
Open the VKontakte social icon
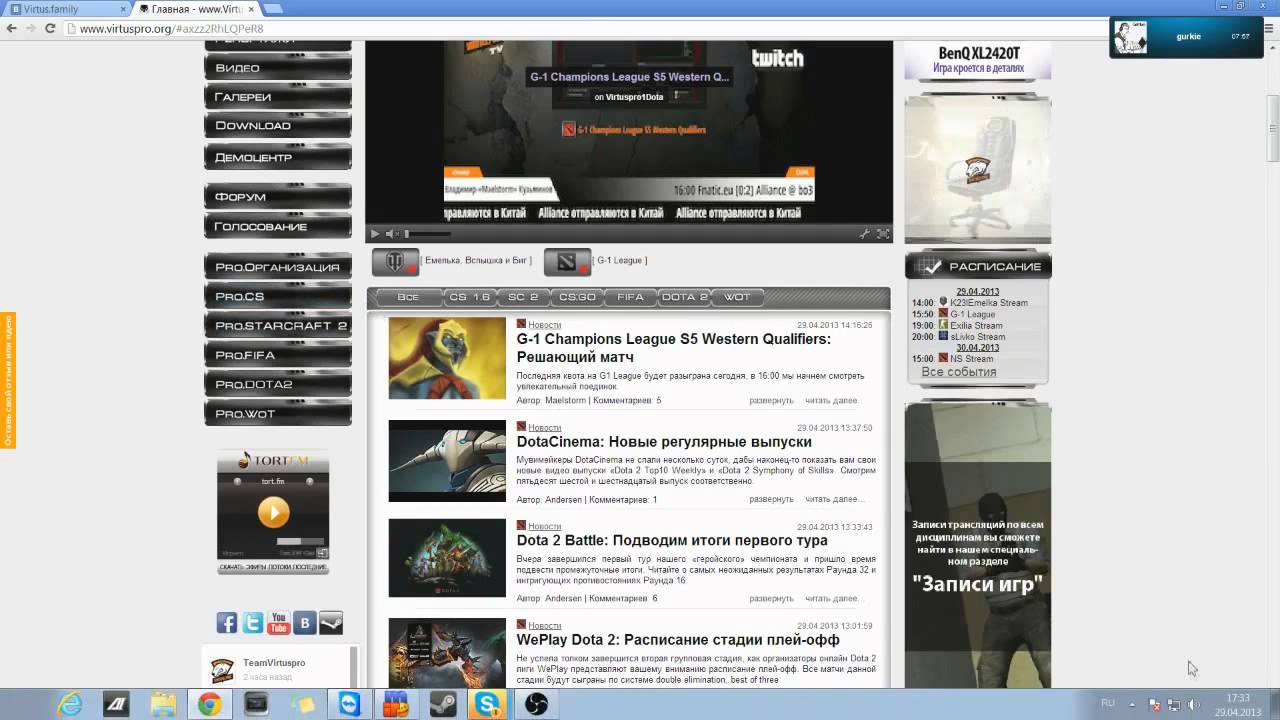[305, 623]
